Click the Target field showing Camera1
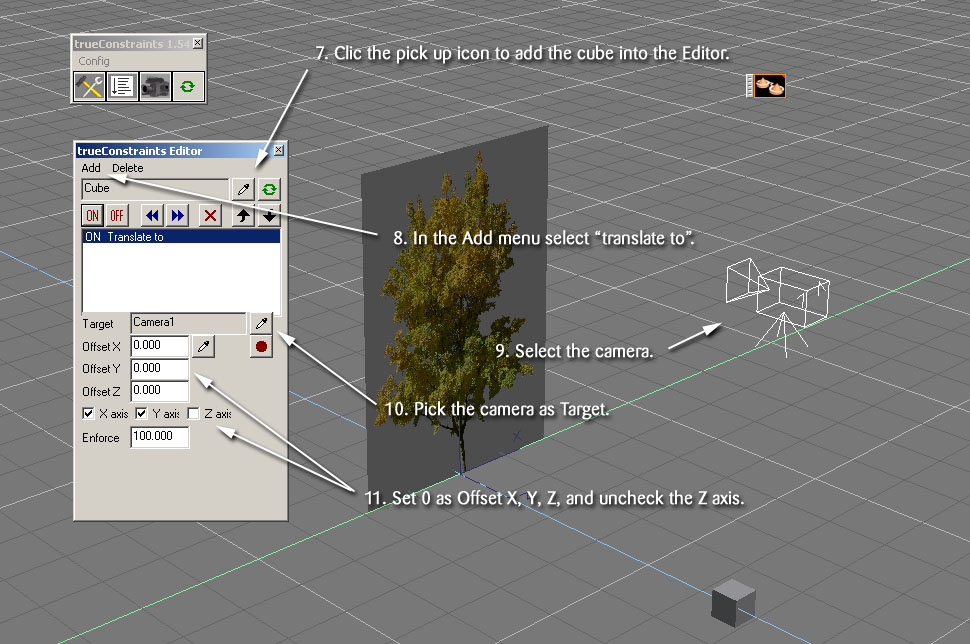Viewport: 970px width, 644px height. click(x=188, y=323)
